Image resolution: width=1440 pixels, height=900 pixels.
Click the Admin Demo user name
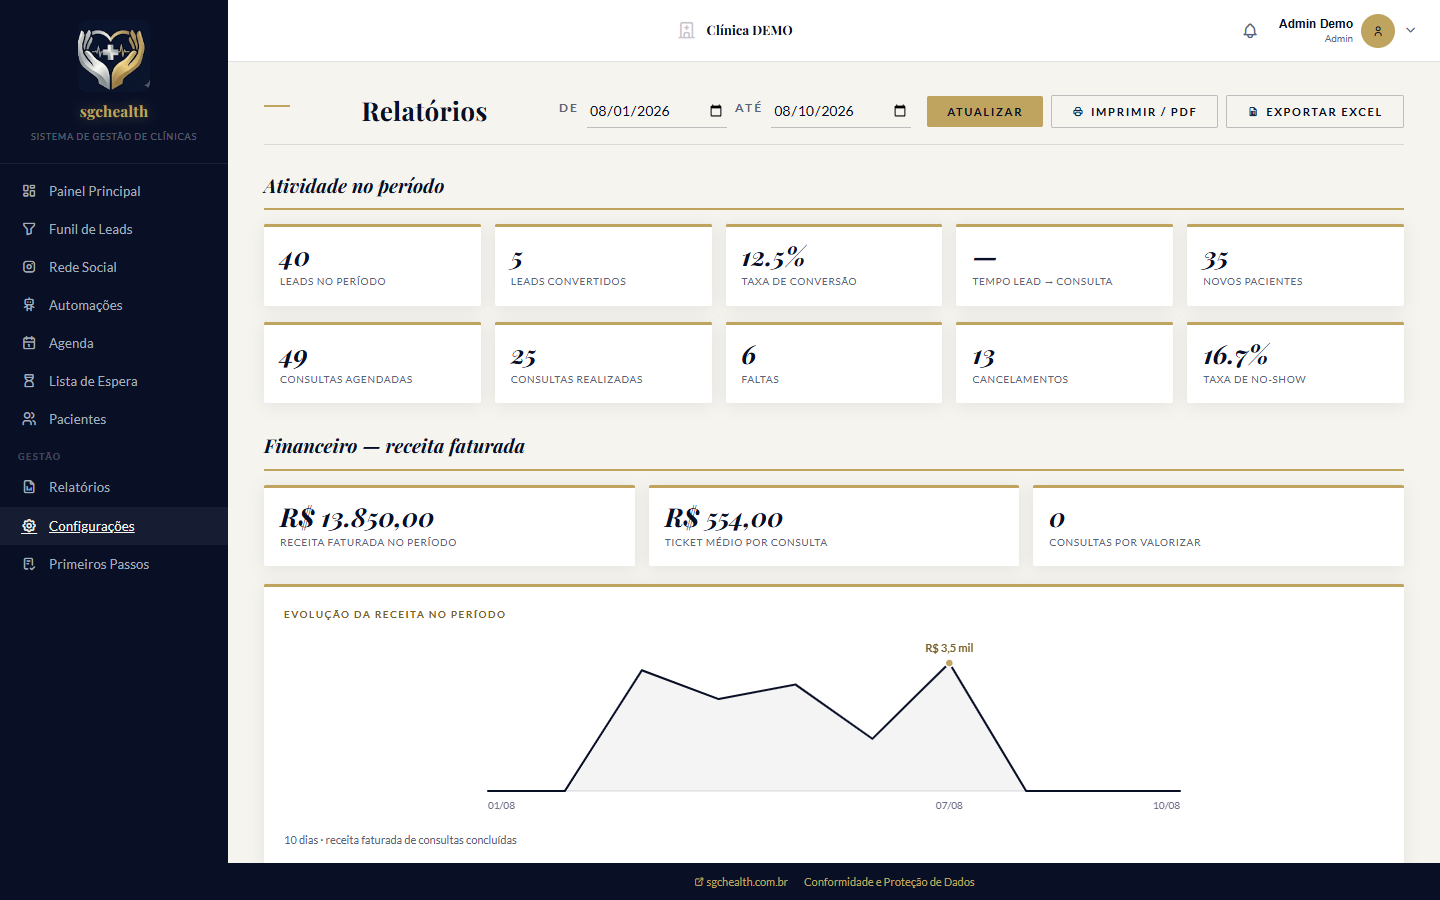pos(1316,24)
